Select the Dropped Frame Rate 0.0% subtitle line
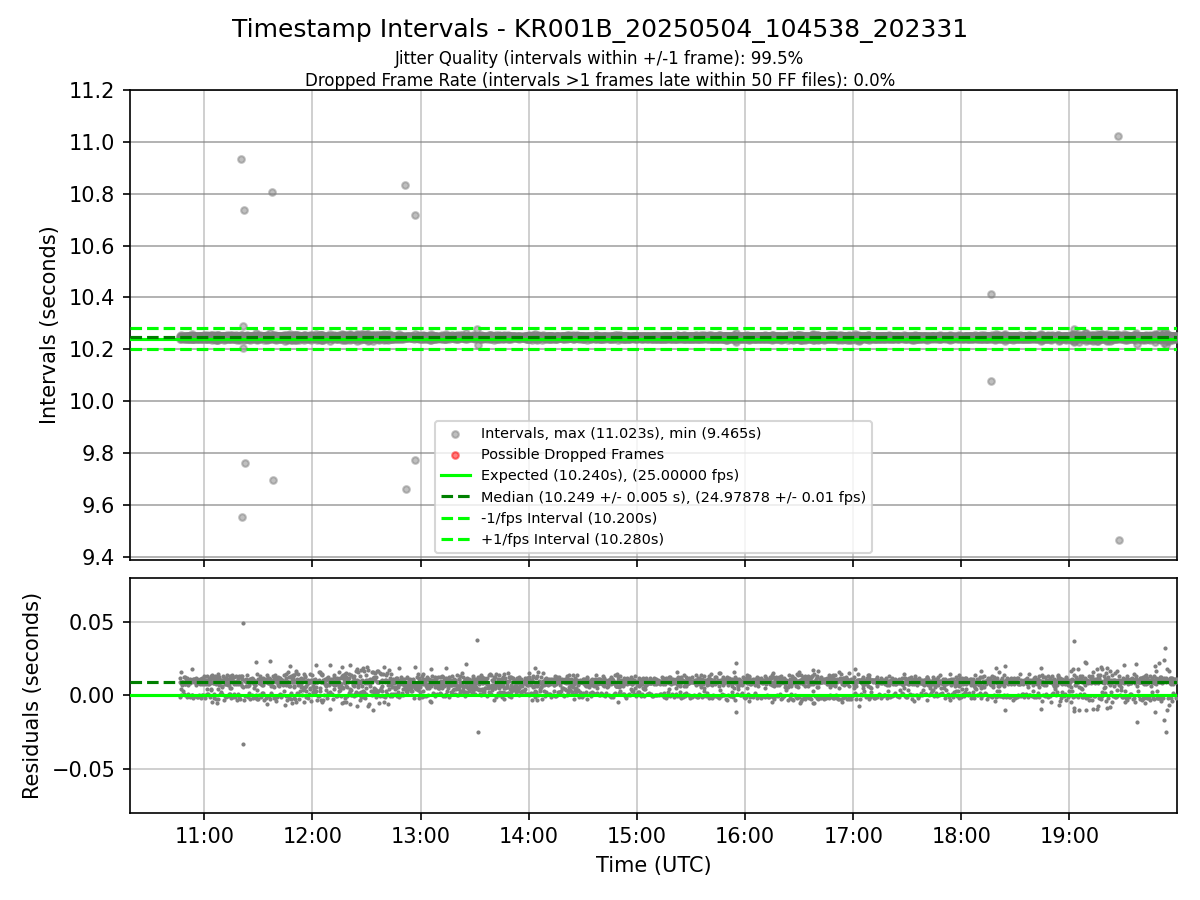The width and height of the screenshot is (1200, 900). click(x=599, y=80)
